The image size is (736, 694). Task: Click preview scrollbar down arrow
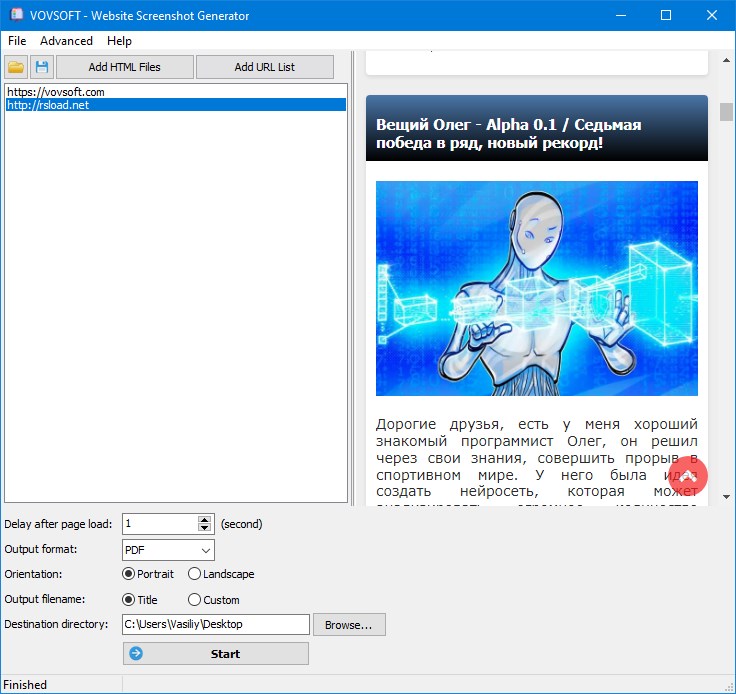pyautogui.click(x=726, y=496)
